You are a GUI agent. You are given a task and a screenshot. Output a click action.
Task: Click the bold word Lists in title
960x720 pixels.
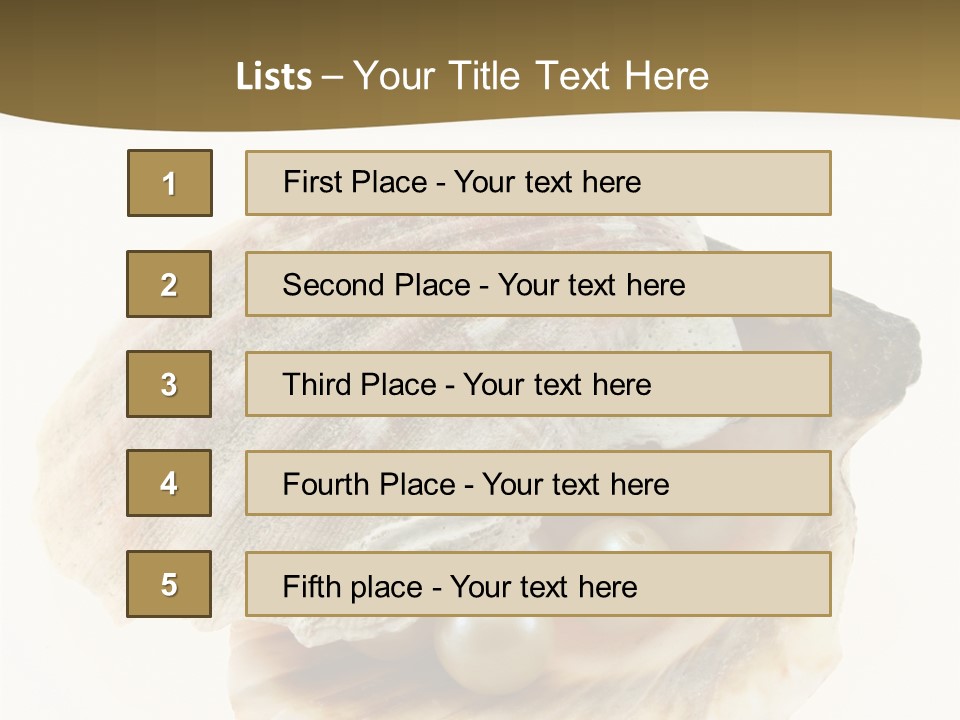point(274,77)
